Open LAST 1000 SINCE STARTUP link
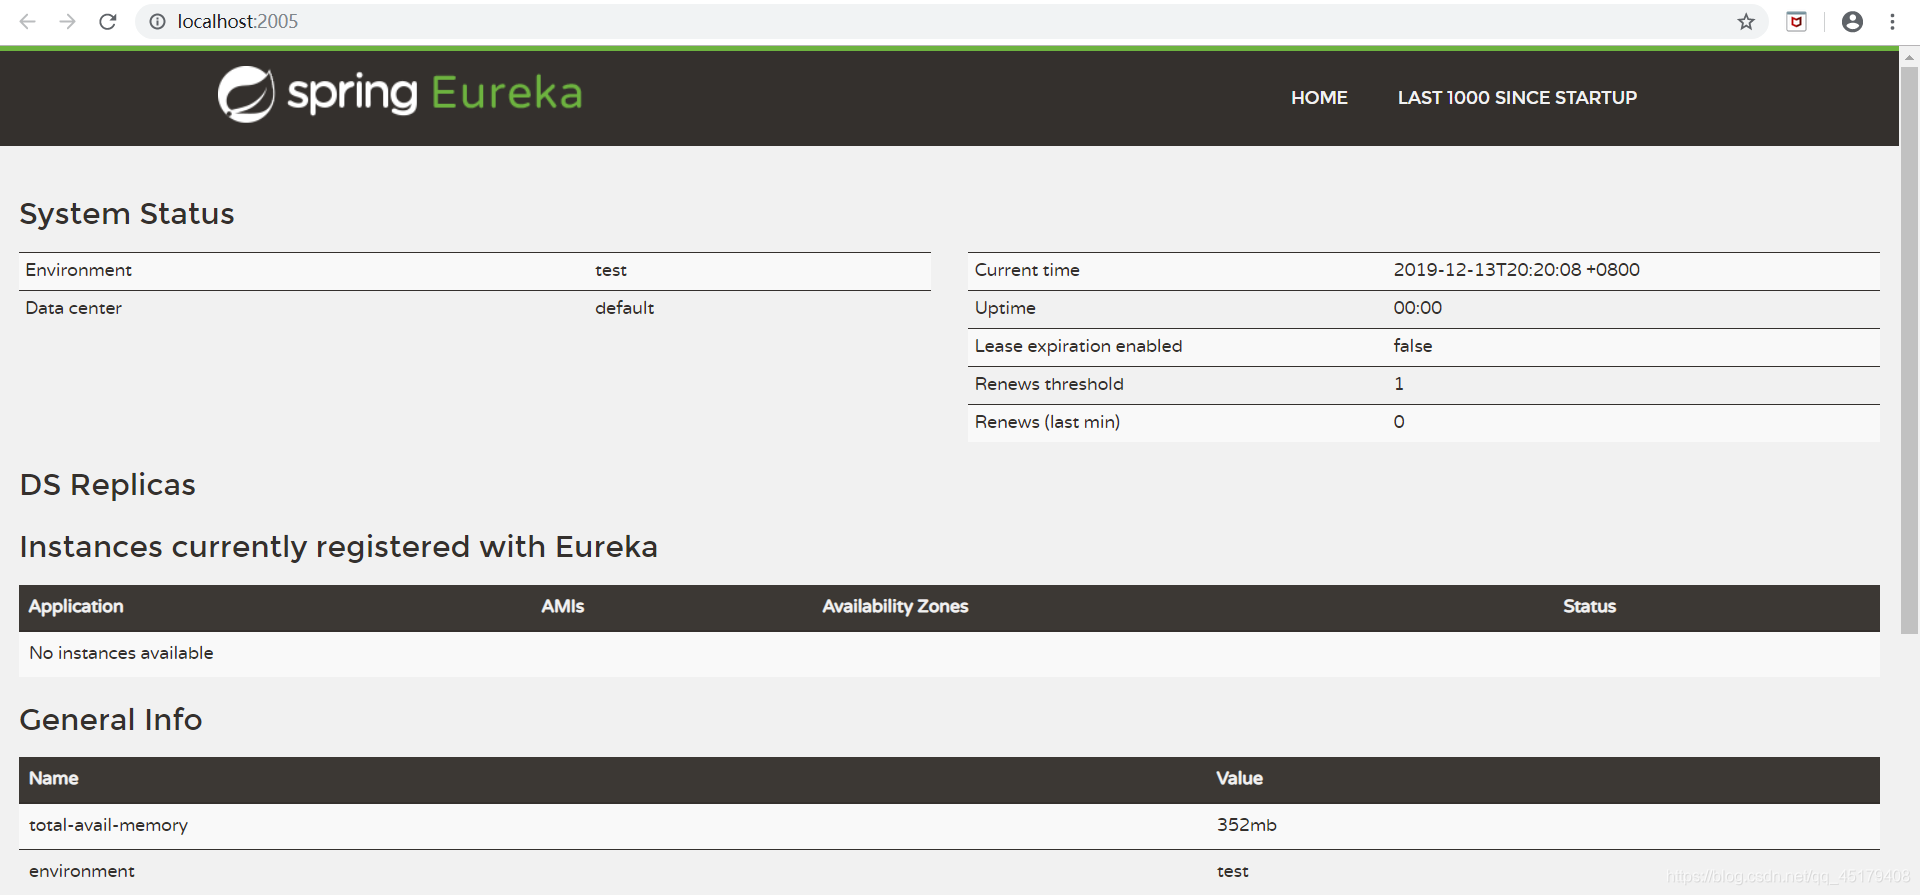The height and width of the screenshot is (895, 1920). (x=1517, y=98)
